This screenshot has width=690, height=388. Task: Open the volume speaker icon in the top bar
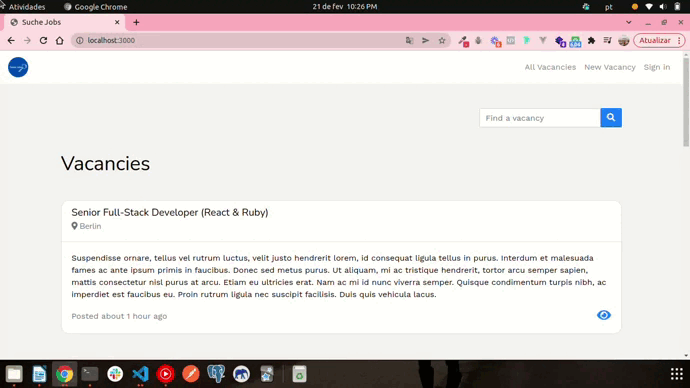click(x=663, y=7)
